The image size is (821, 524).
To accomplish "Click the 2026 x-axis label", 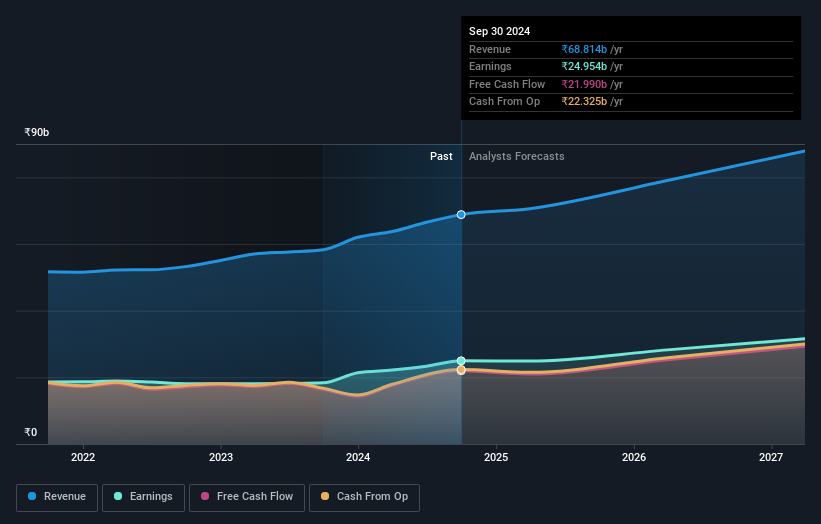I will point(634,458).
